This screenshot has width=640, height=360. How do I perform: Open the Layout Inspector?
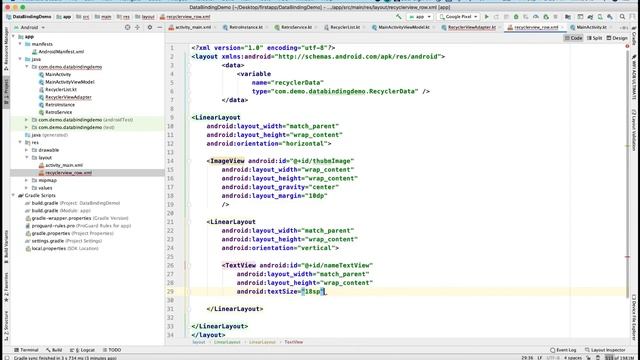tap(605, 350)
